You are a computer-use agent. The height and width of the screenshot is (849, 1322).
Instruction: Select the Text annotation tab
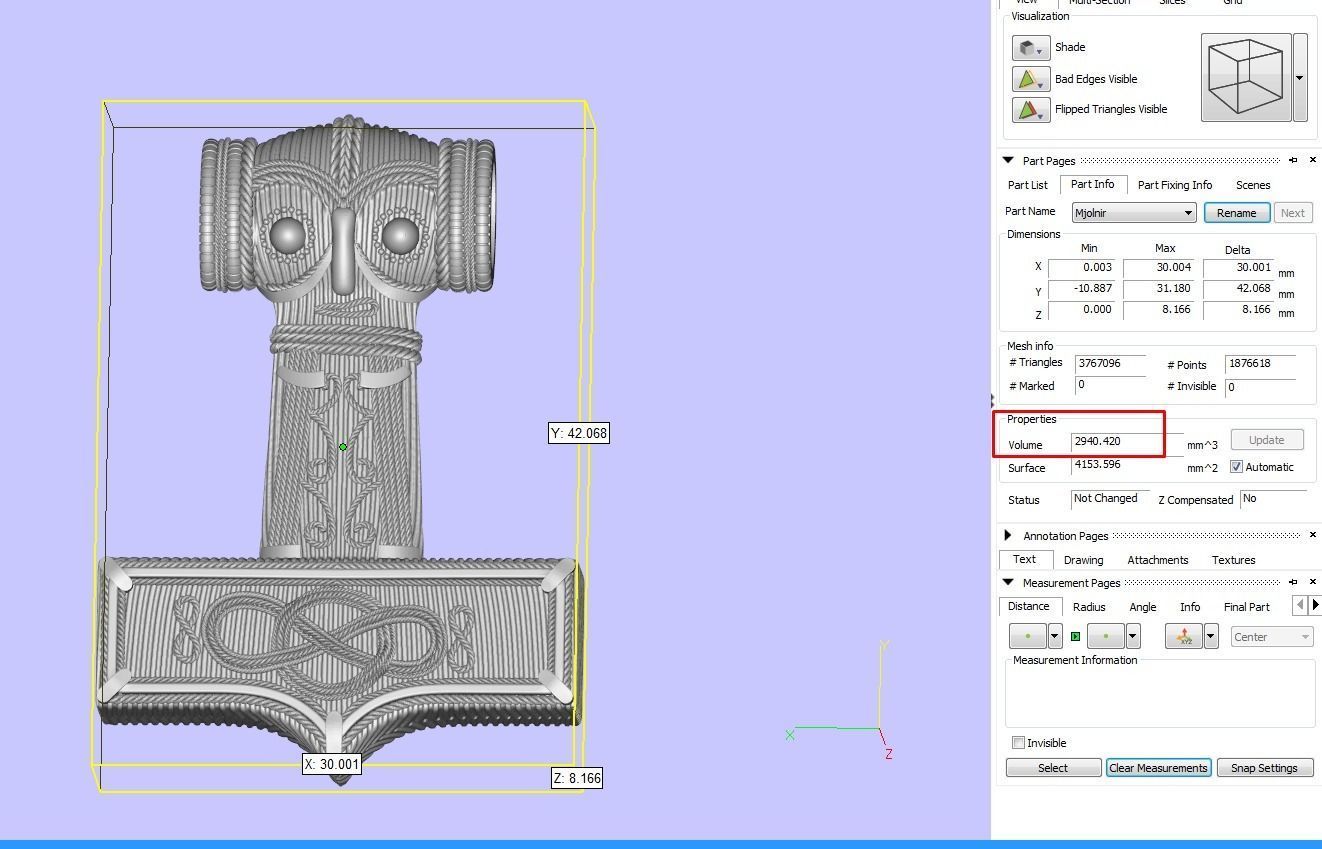tap(1025, 559)
